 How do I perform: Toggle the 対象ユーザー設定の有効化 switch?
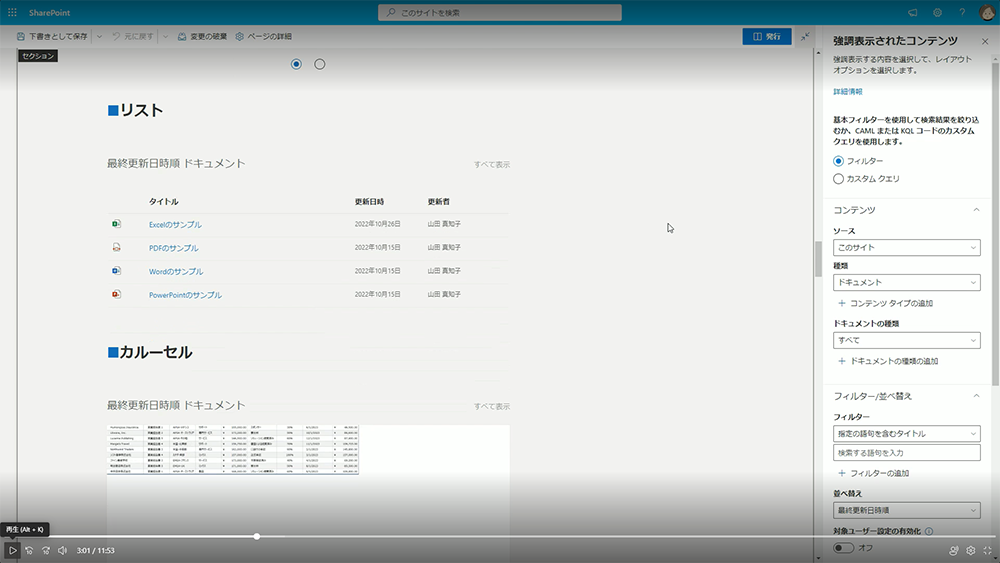[x=843, y=548]
